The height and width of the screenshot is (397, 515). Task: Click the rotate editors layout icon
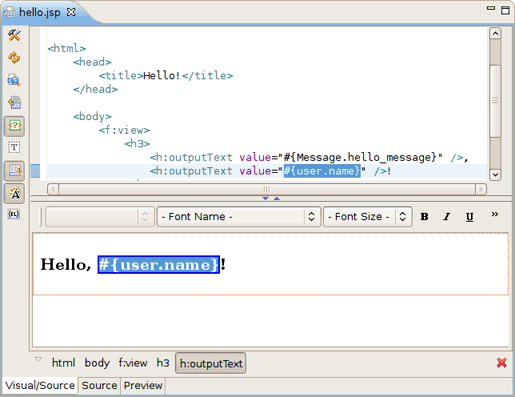coord(14,103)
